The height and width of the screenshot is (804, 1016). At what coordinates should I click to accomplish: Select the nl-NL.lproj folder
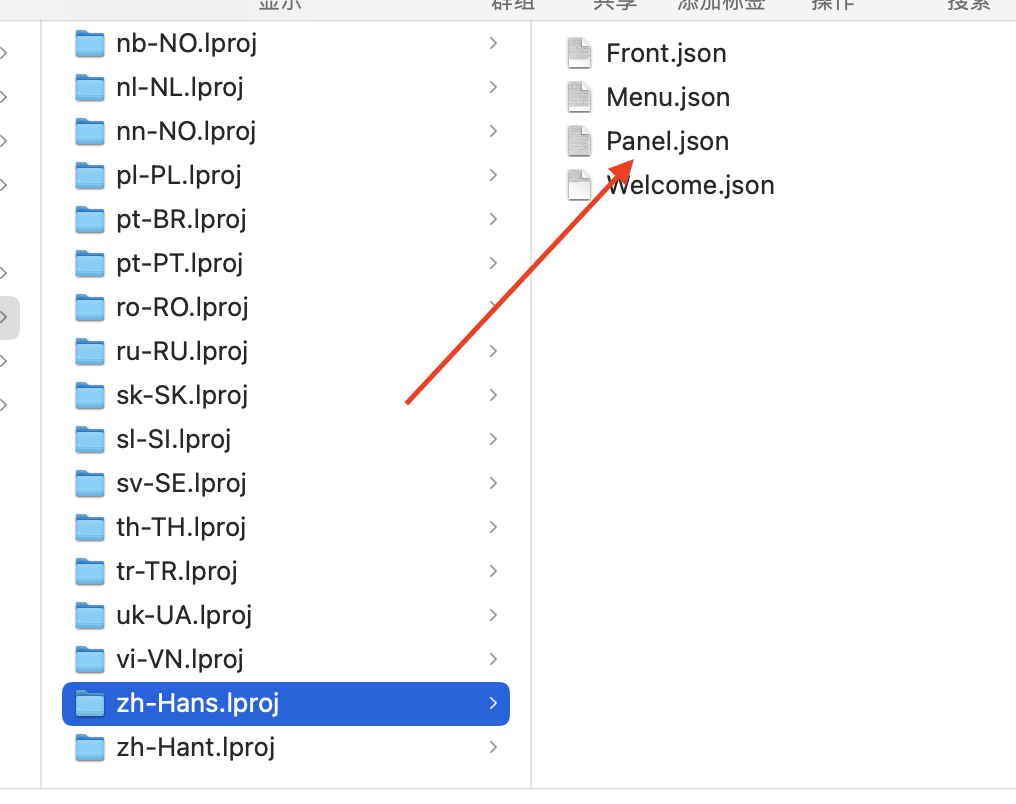[x=286, y=87]
